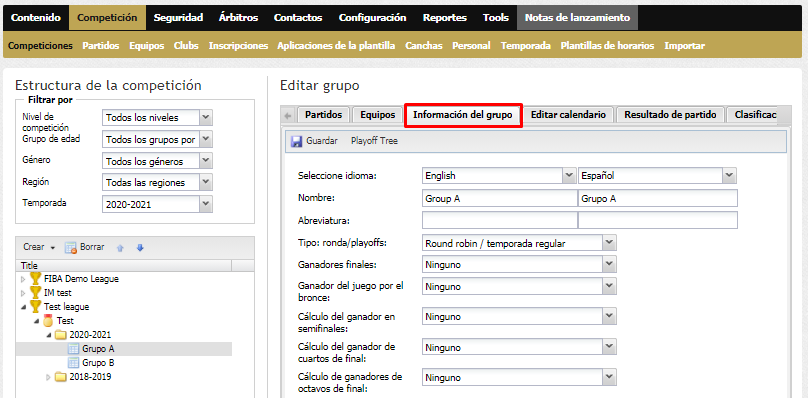Open the Ganadores finales dropdown

[610, 264]
